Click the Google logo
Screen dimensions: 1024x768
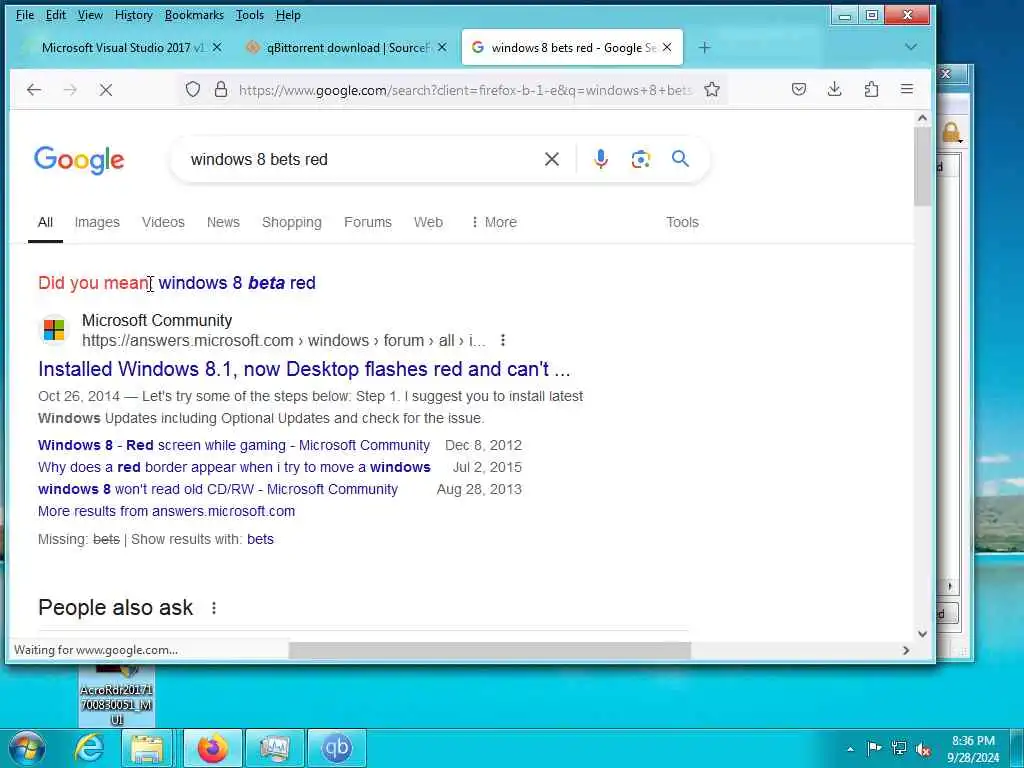(x=79, y=160)
